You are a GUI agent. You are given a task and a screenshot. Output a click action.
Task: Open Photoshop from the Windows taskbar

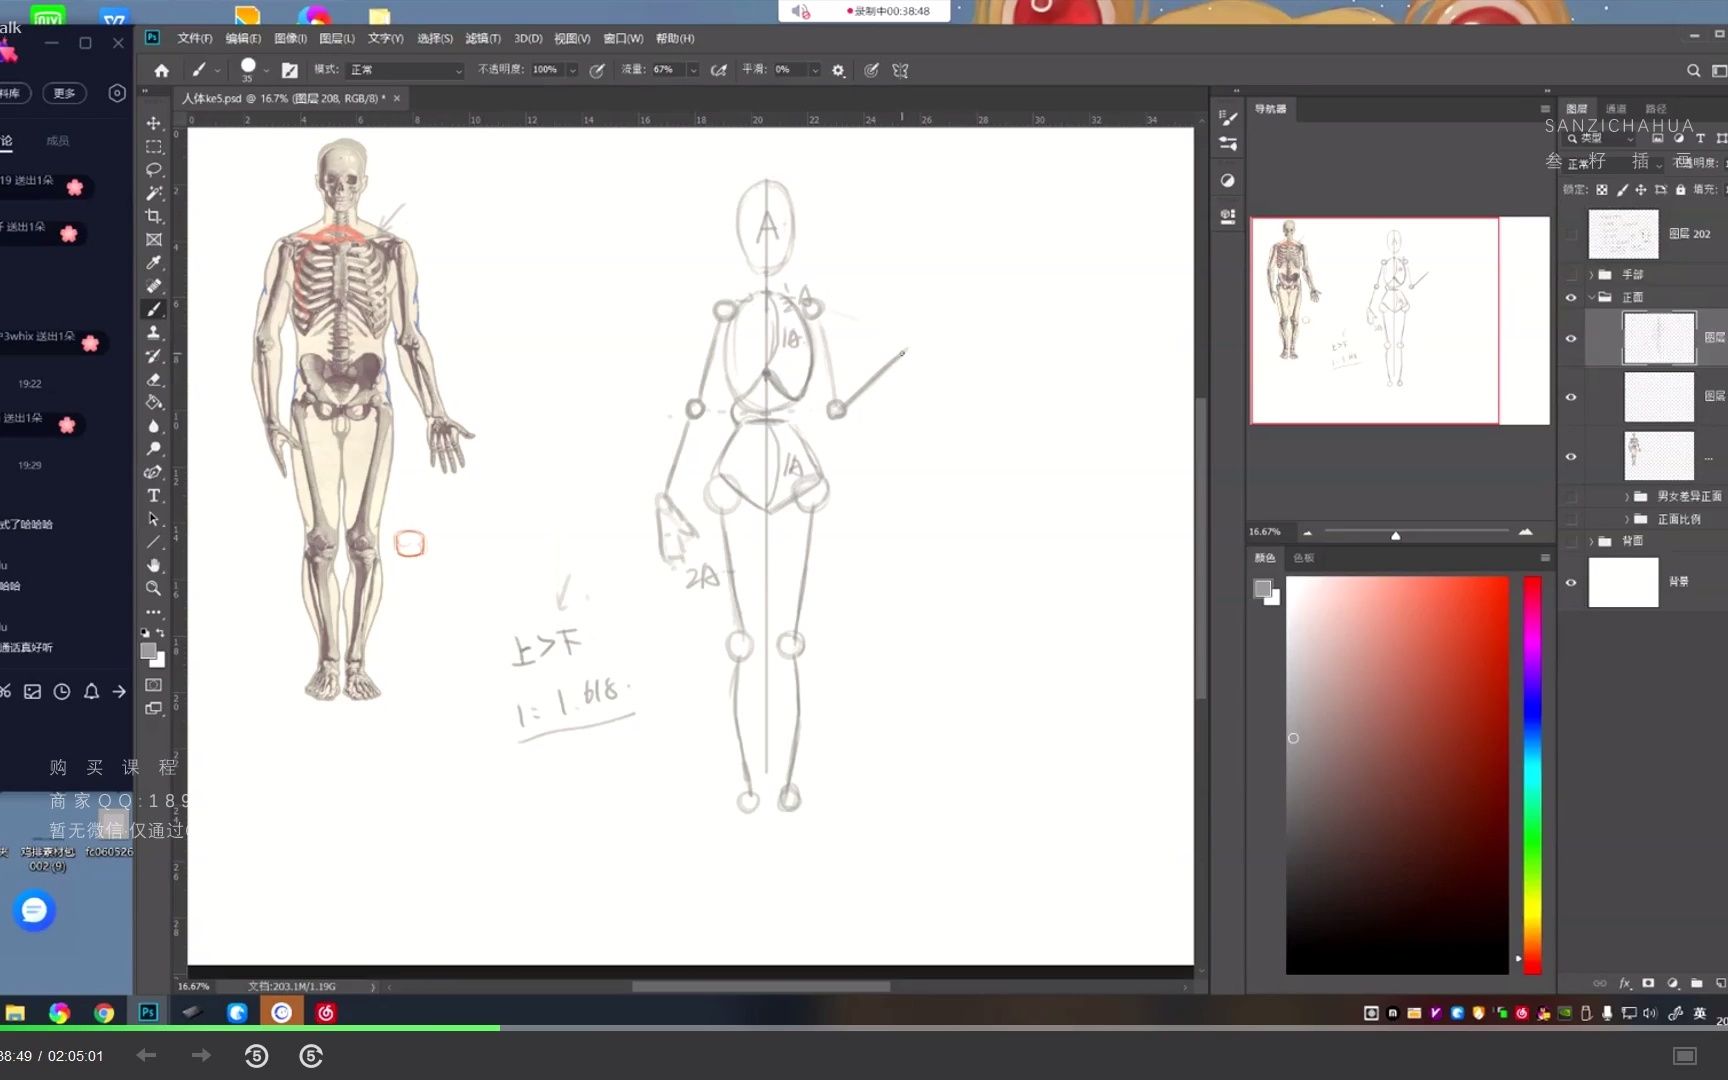[x=148, y=1012]
